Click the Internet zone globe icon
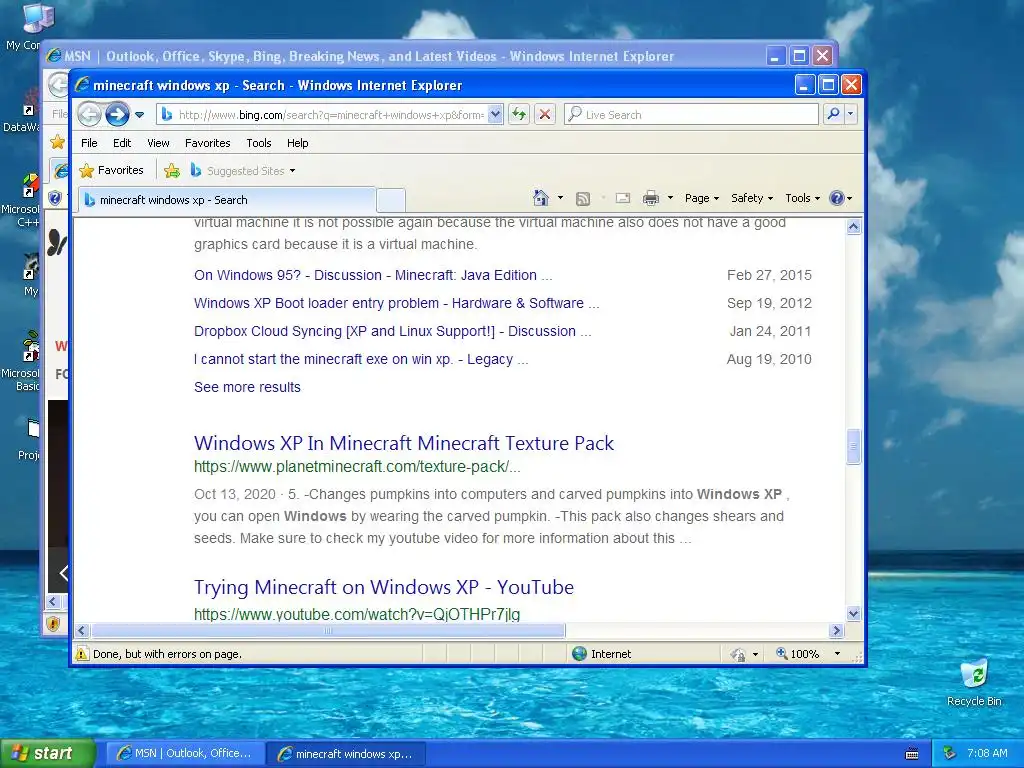This screenshot has height=768, width=1024. [x=579, y=654]
